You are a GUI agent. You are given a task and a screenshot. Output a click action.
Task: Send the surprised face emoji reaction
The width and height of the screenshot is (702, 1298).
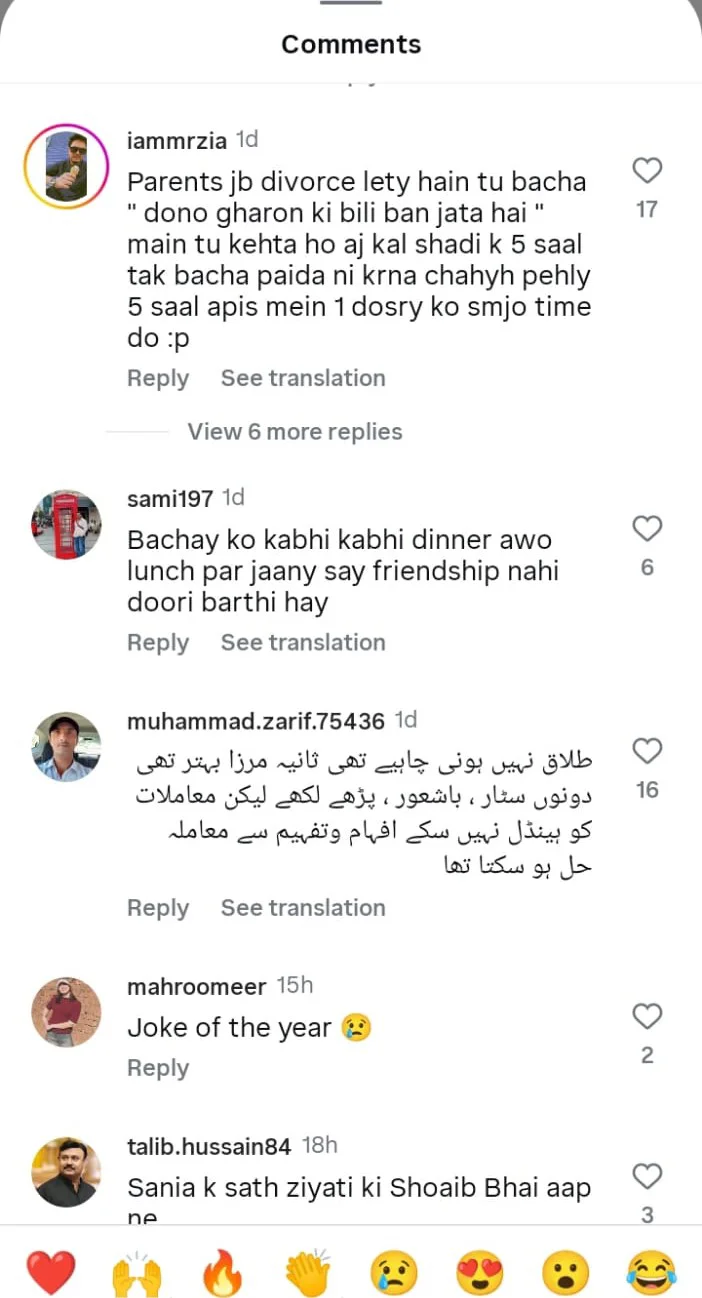pos(566,1273)
